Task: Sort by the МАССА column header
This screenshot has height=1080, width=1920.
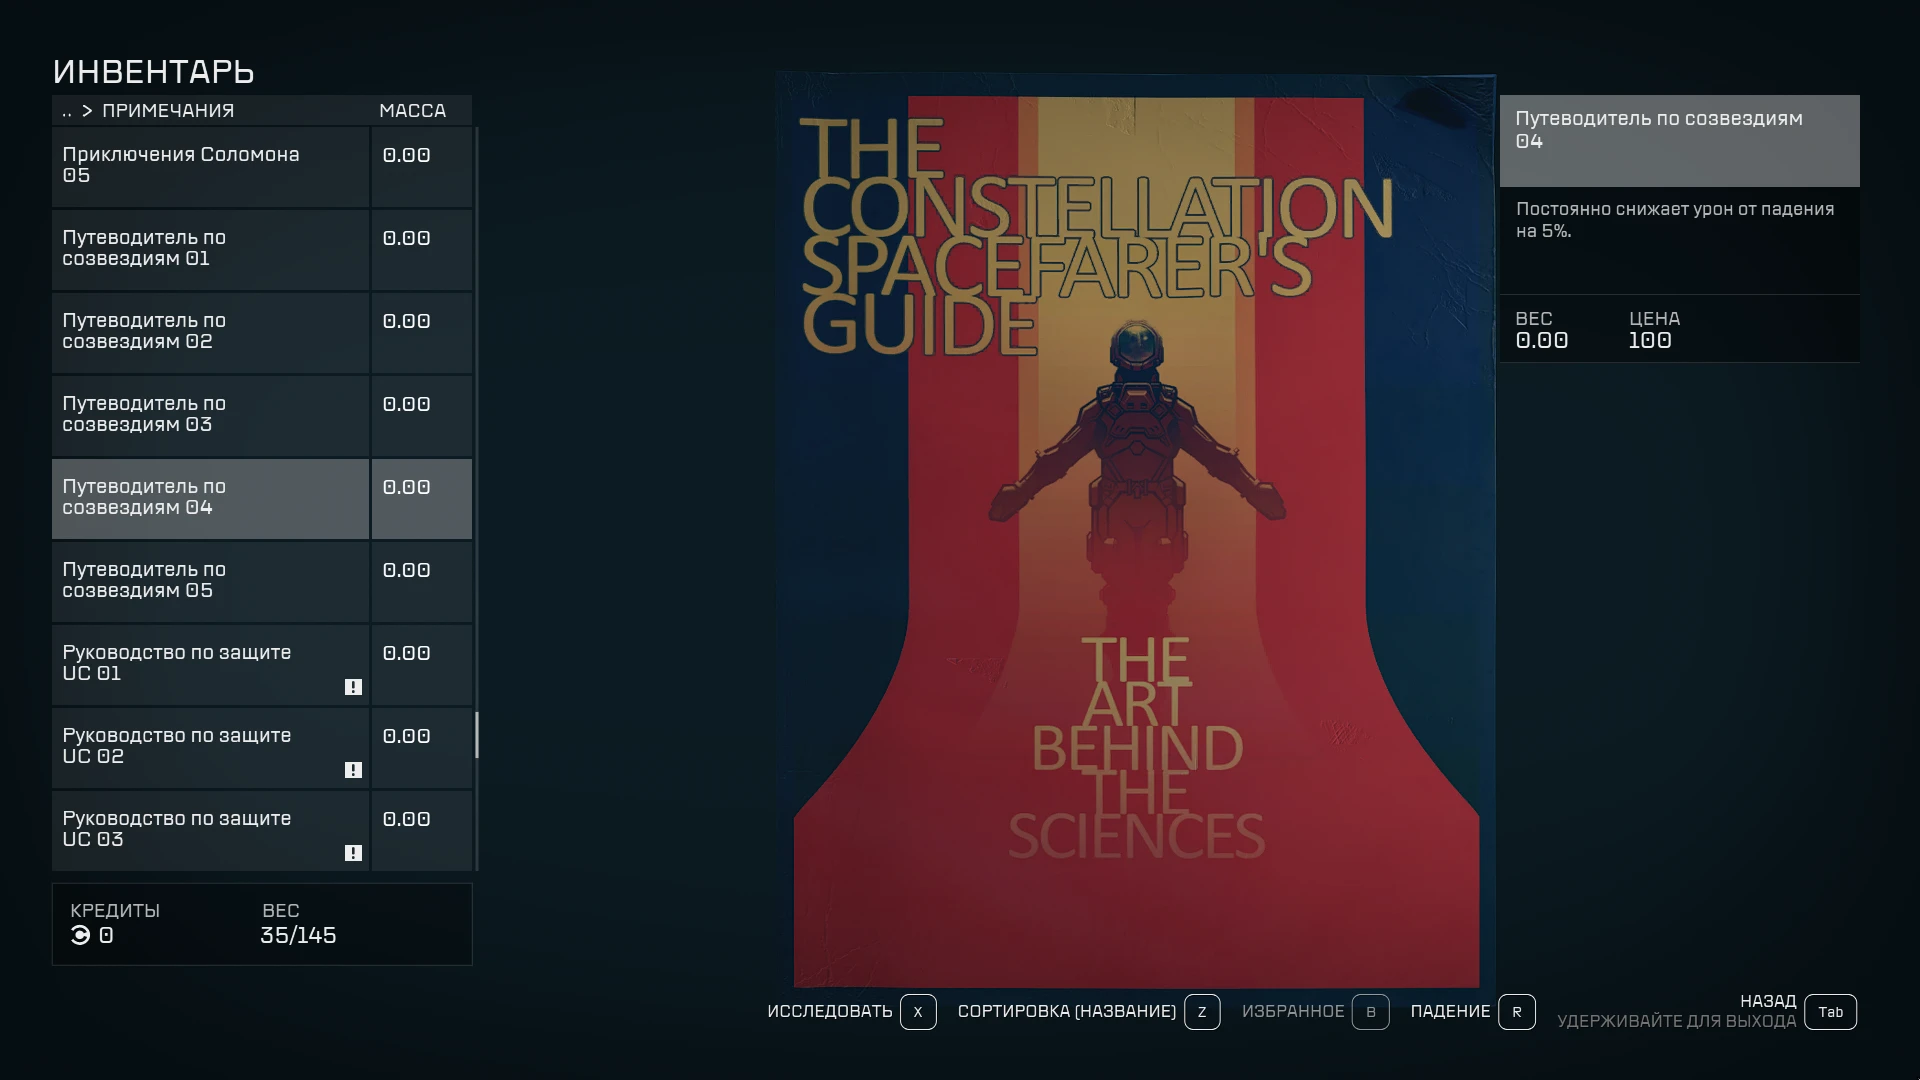Action: pyautogui.click(x=412, y=111)
